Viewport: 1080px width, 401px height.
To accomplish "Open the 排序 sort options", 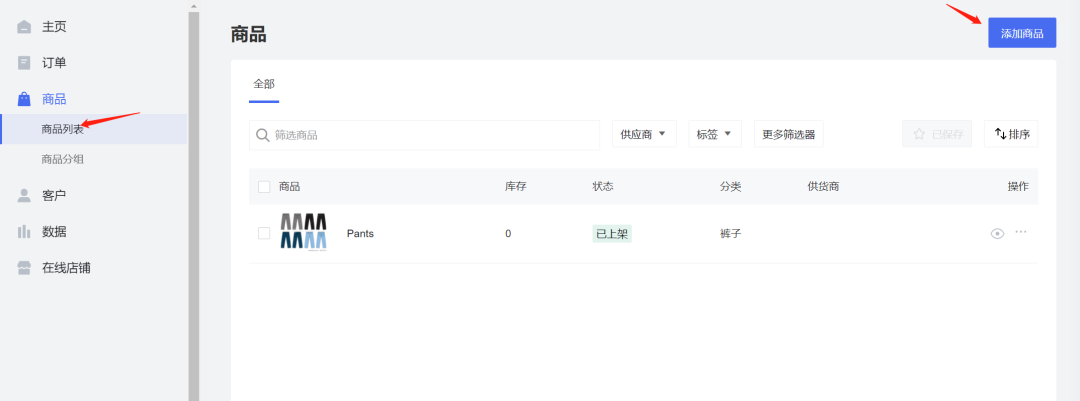I will 1011,134.
